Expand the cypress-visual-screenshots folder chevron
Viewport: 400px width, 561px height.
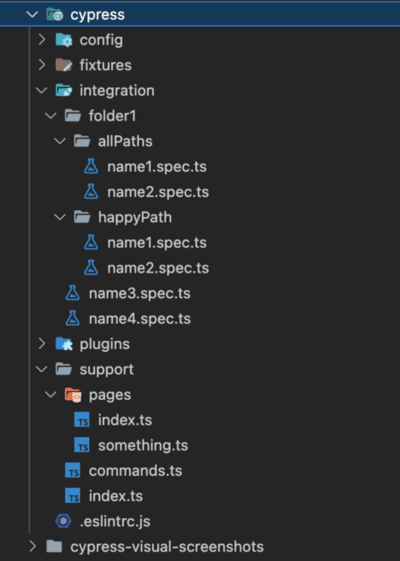[x=33, y=546]
